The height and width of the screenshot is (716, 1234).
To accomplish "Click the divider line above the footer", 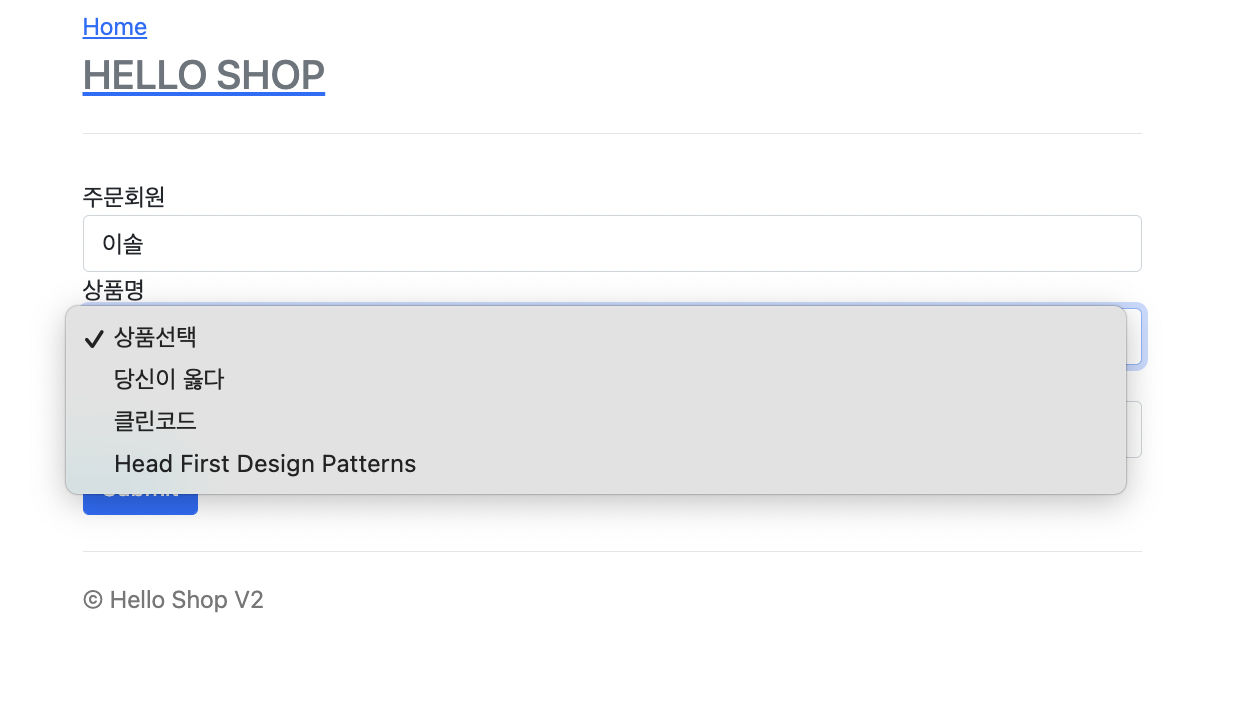I will click(612, 551).
